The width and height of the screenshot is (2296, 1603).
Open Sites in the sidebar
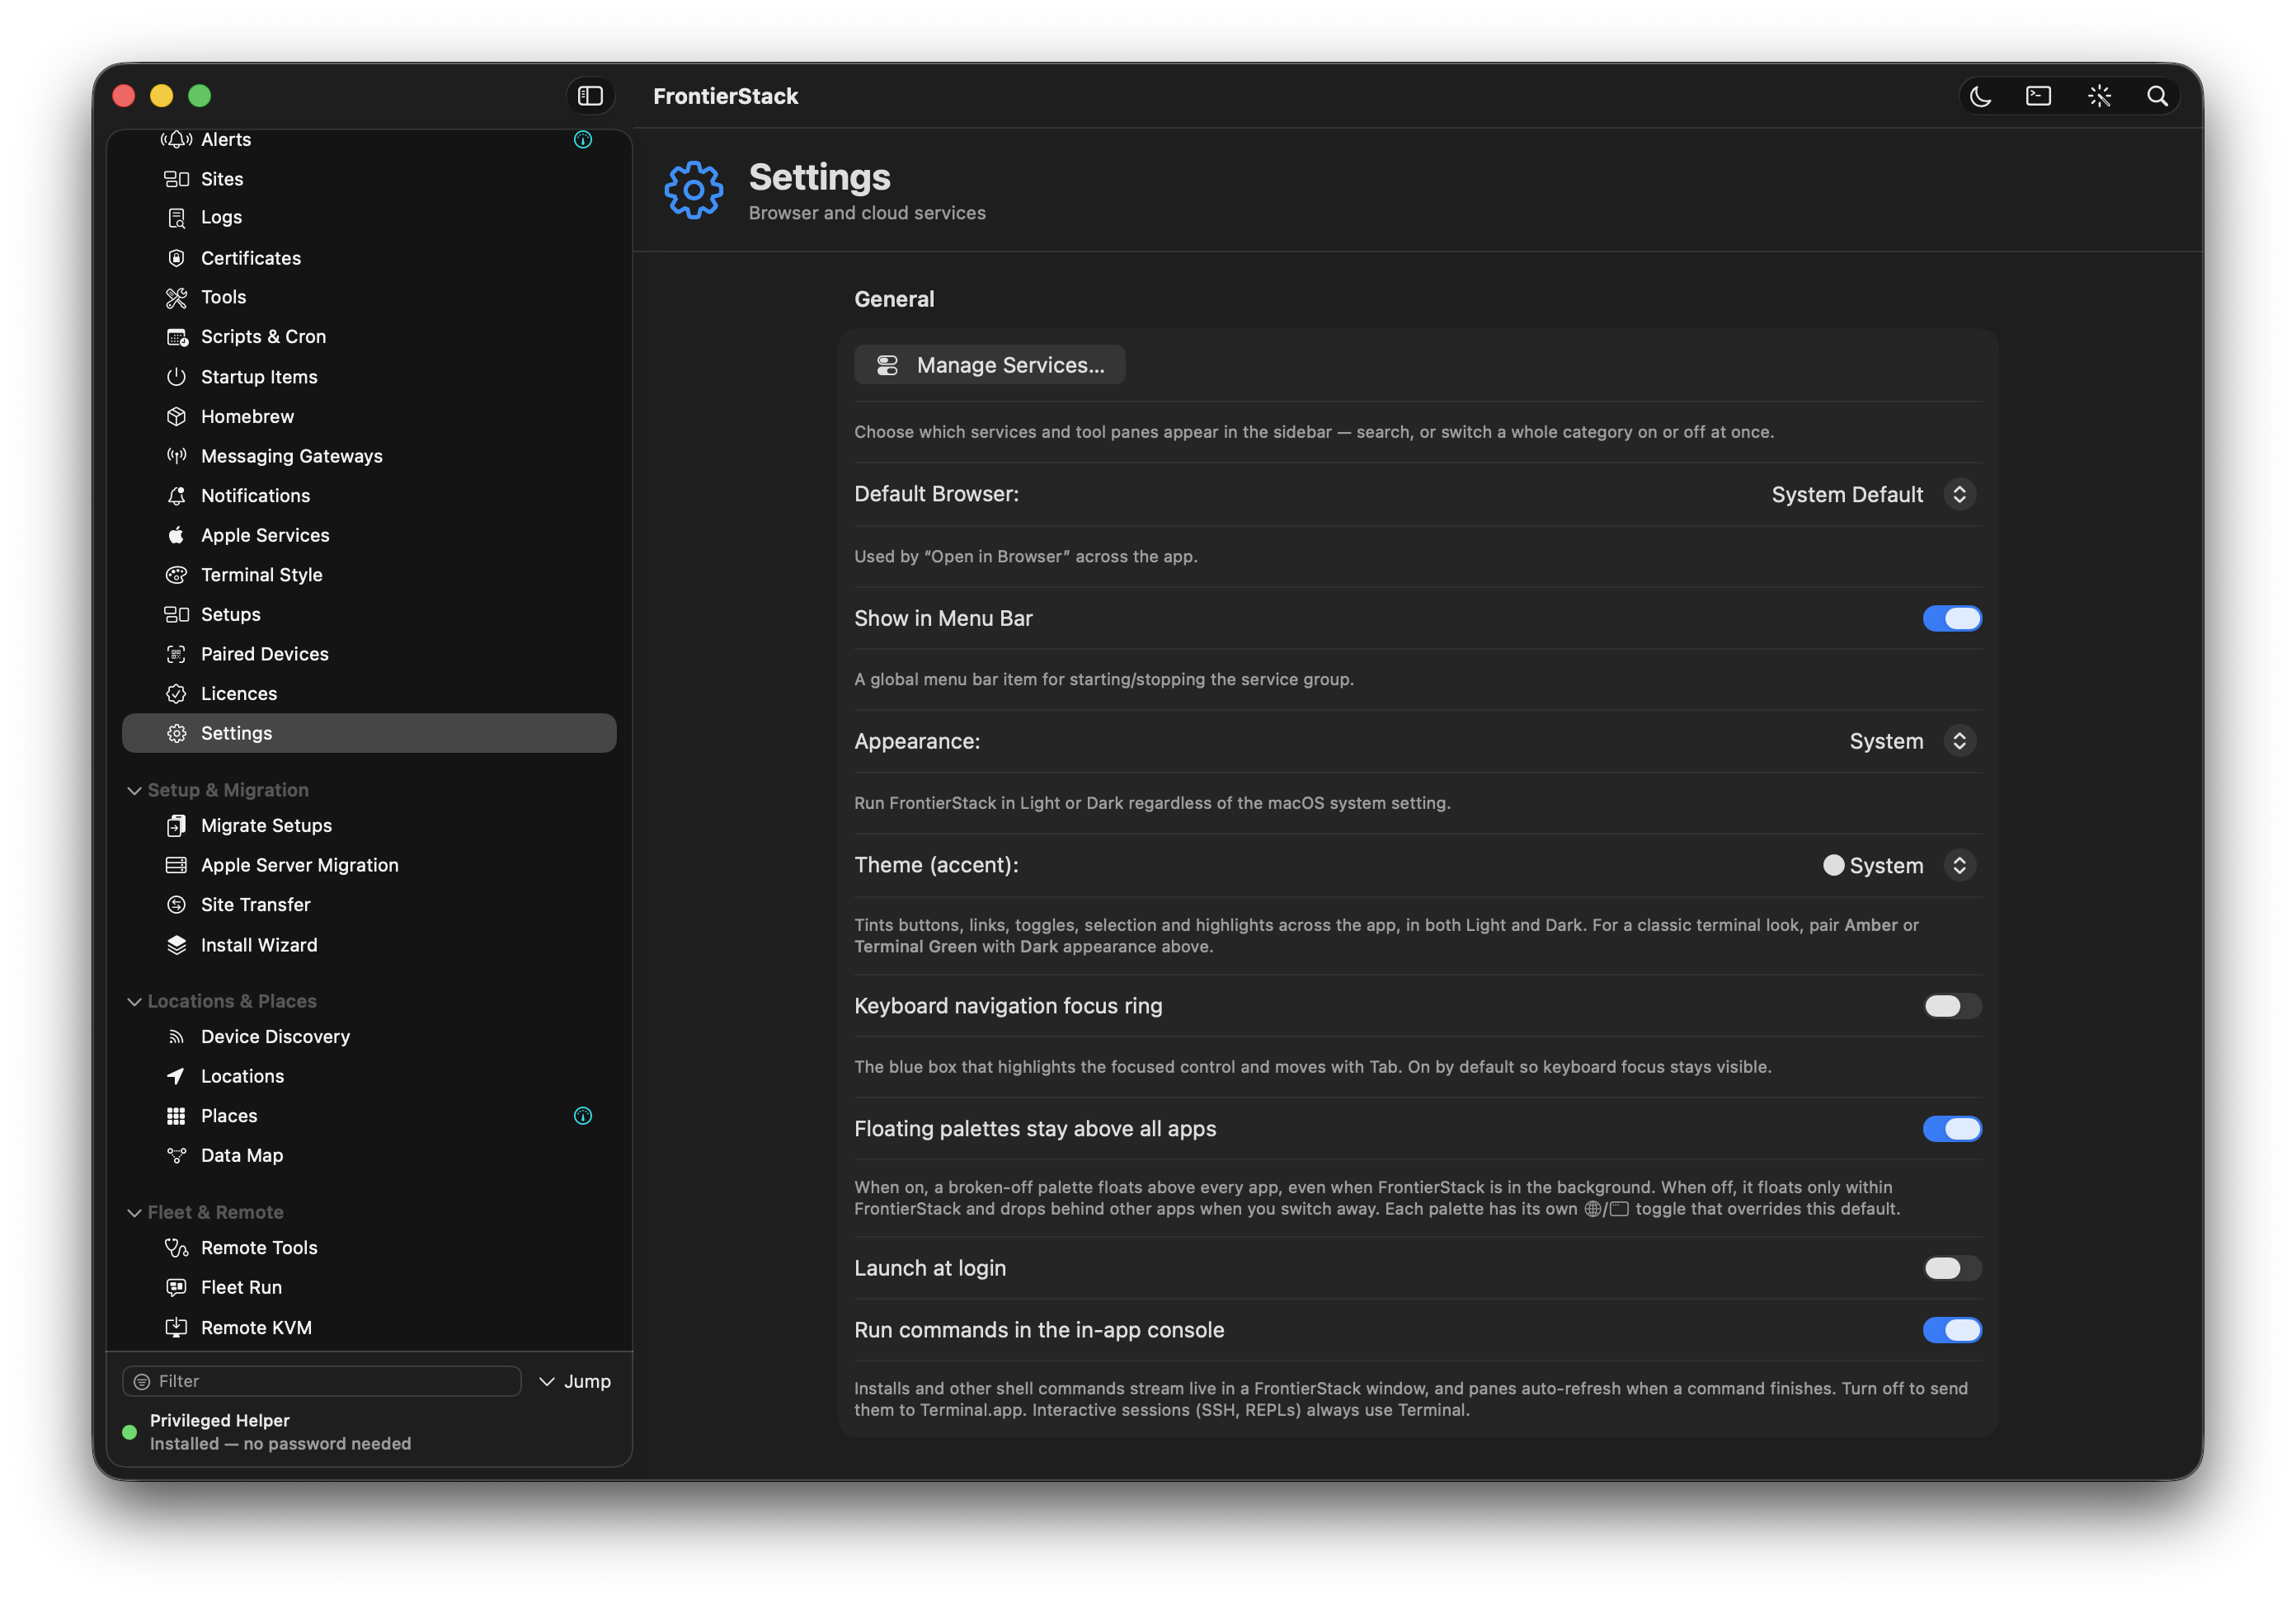pyautogui.click(x=369, y=179)
